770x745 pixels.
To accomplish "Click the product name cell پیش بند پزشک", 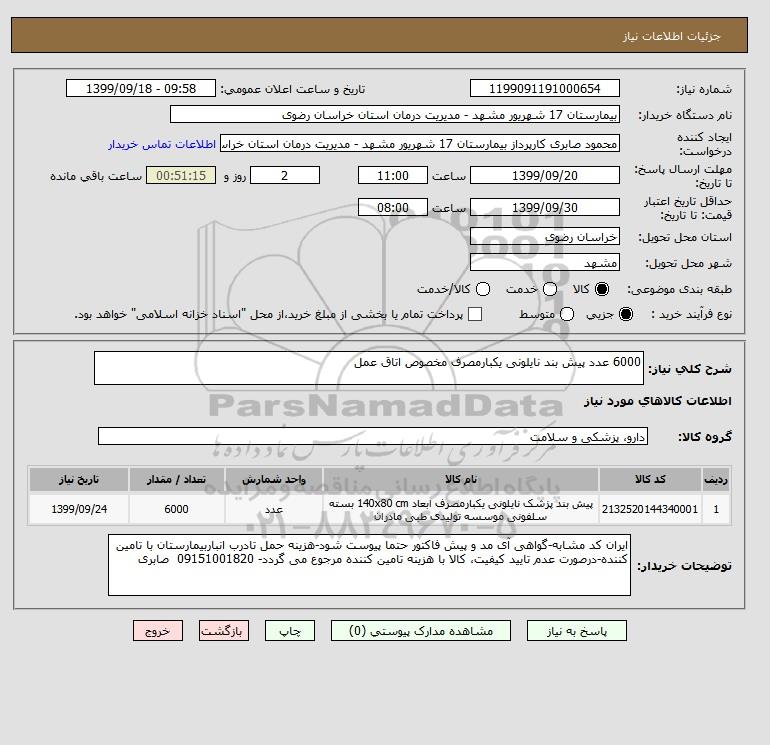I will click(x=461, y=510).
